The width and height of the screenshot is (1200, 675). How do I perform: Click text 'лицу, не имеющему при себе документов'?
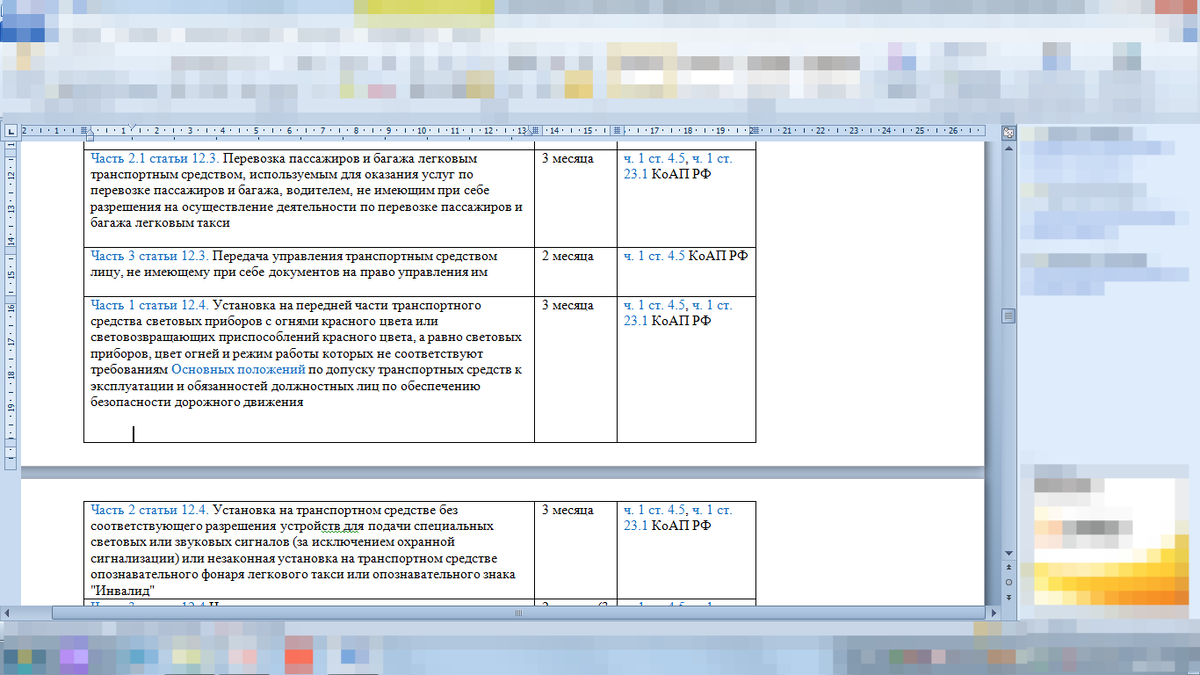[x=208, y=272]
